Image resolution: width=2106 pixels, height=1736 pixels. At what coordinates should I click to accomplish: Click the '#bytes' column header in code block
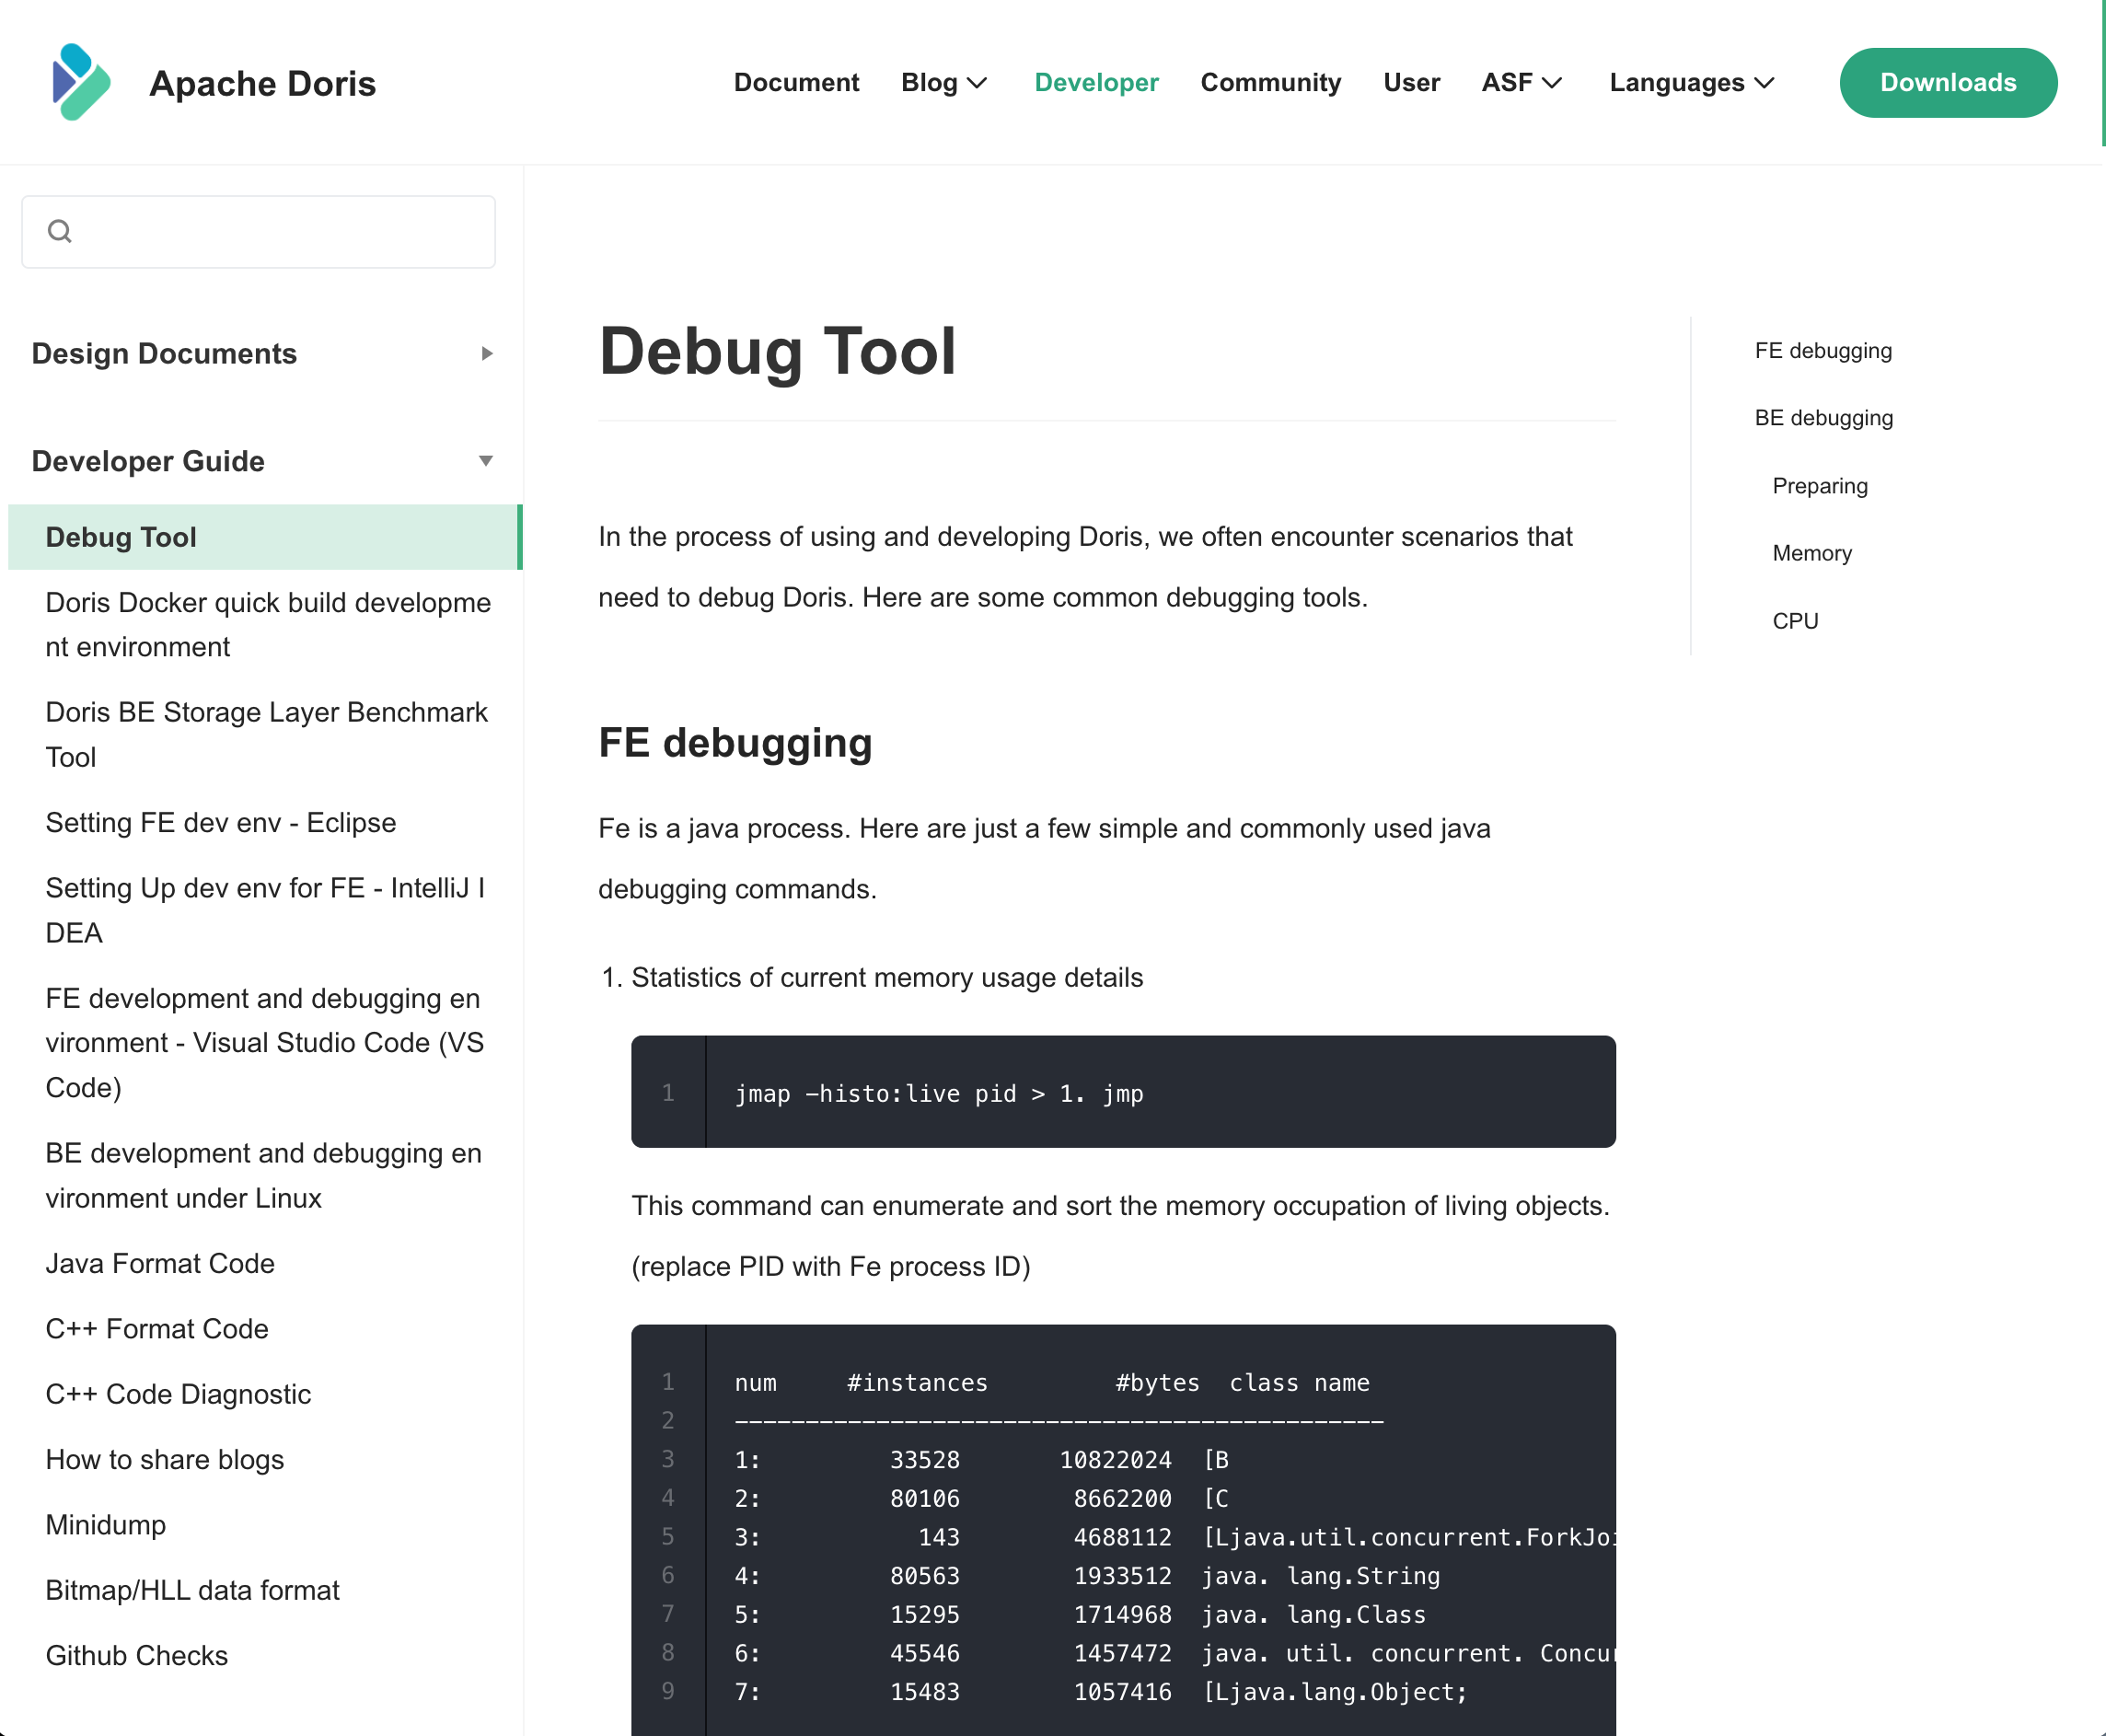1157,1383
